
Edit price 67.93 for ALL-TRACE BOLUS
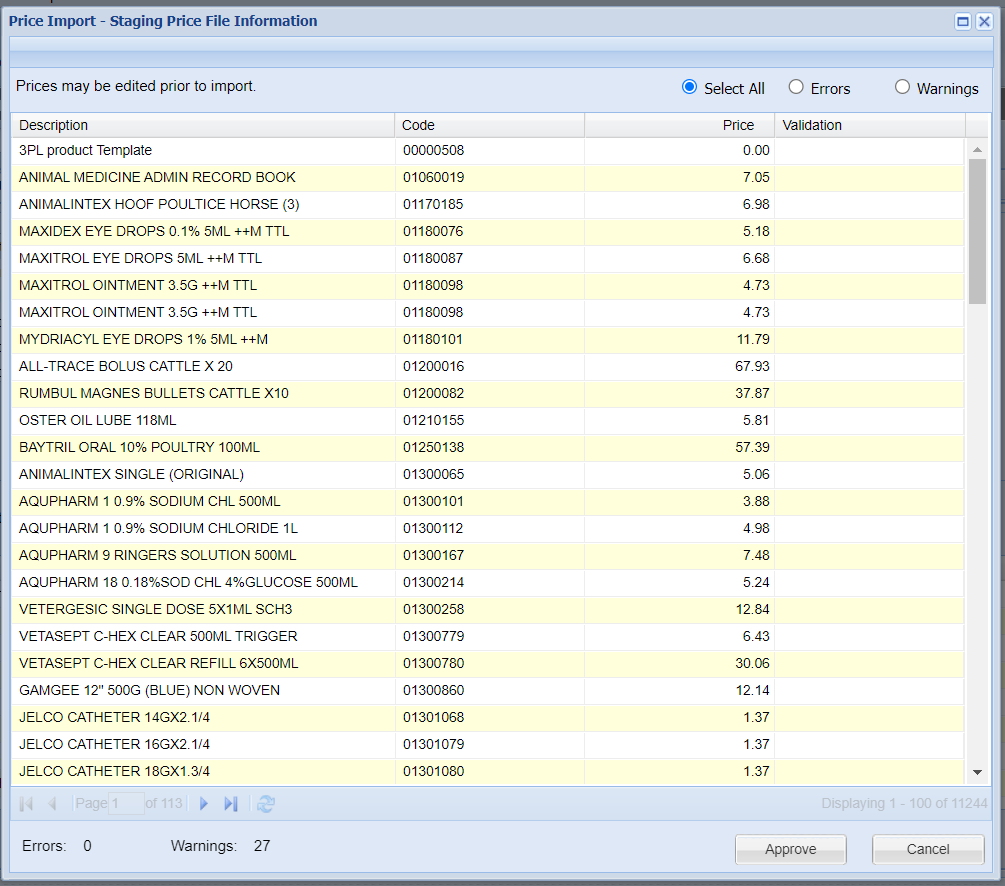click(679, 366)
